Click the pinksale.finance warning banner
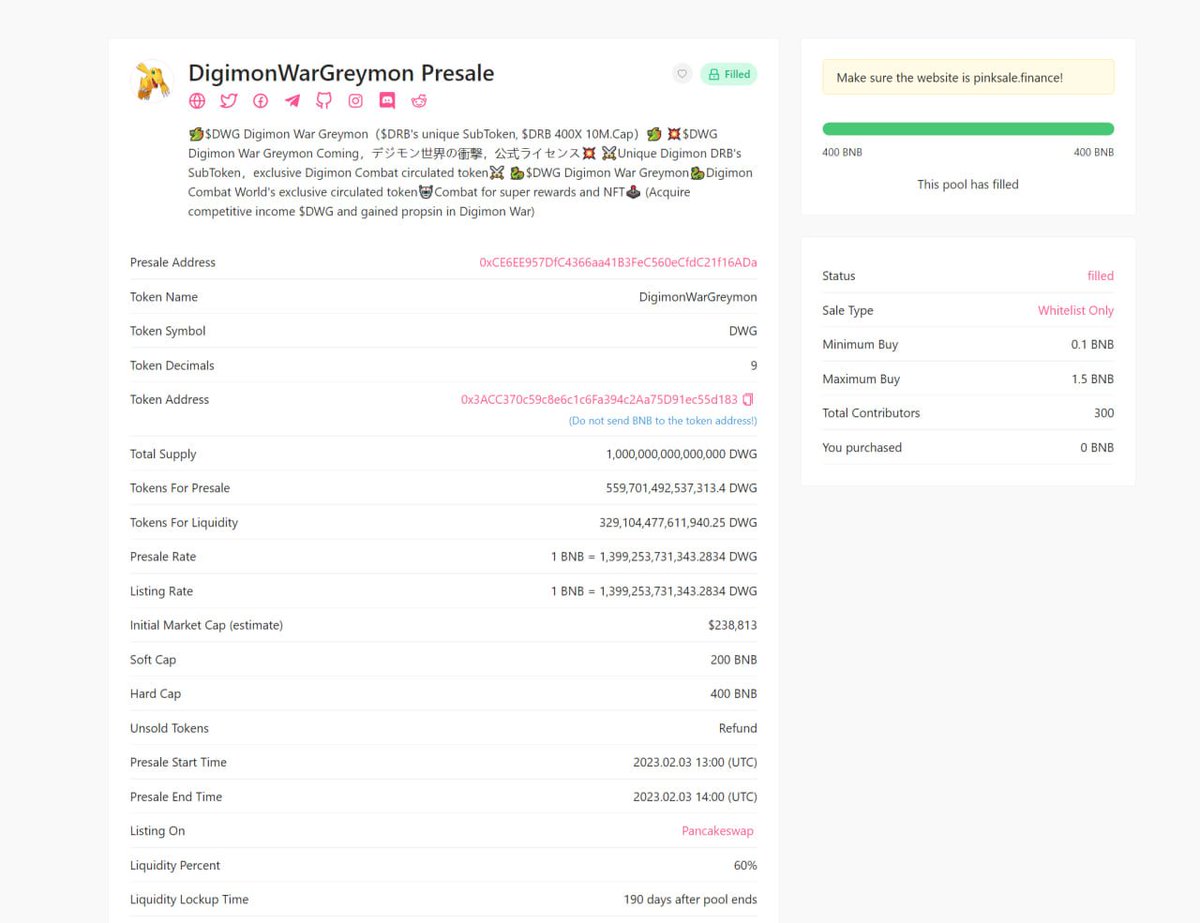The width and height of the screenshot is (1200, 923). (x=968, y=77)
